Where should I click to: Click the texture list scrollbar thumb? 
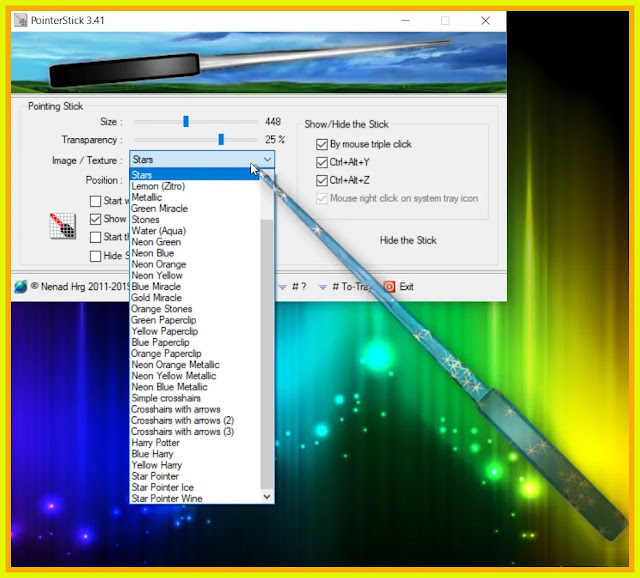click(267, 353)
